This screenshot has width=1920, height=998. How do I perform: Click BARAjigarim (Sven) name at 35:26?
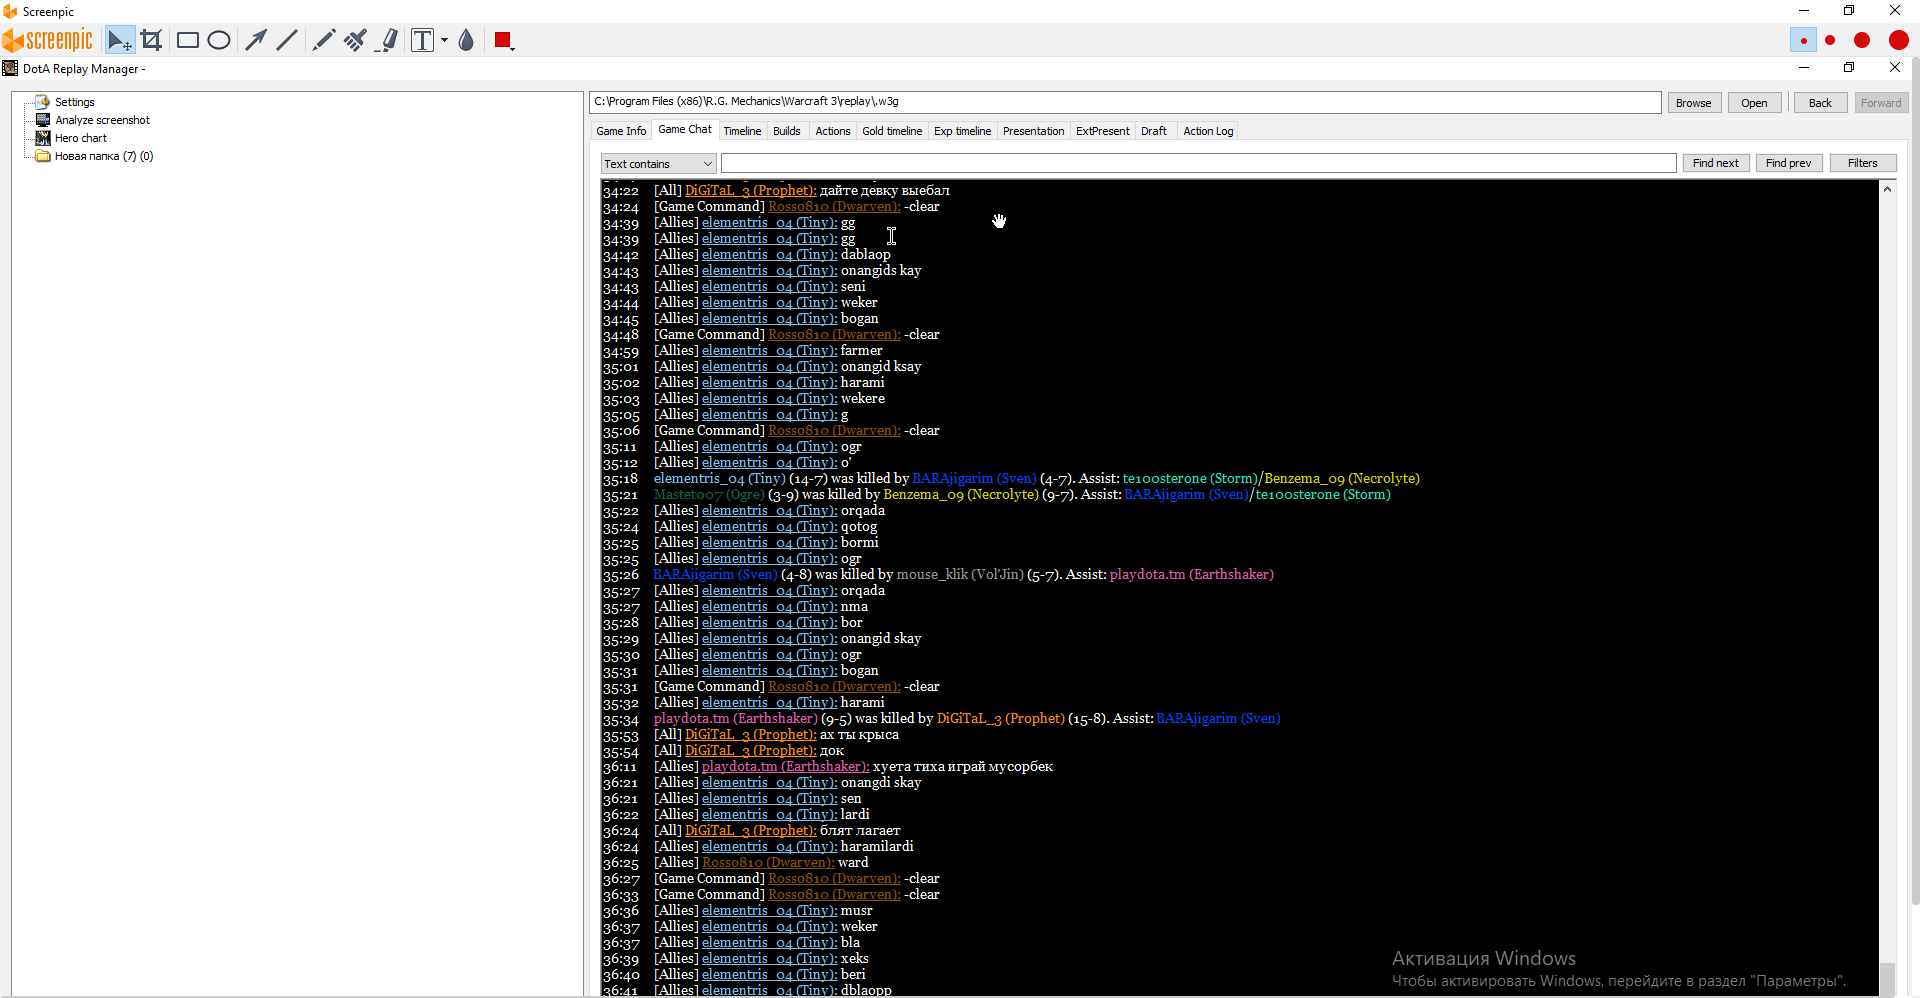click(x=715, y=574)
